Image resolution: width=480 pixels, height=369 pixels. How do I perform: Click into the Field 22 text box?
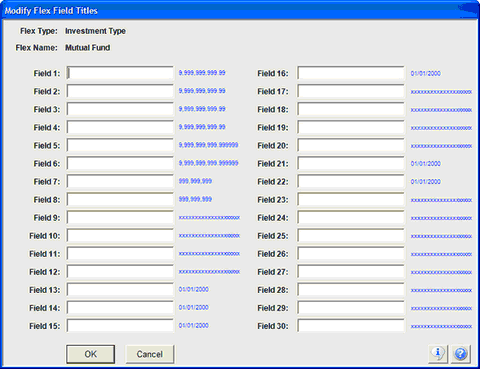tap(351, 181)
